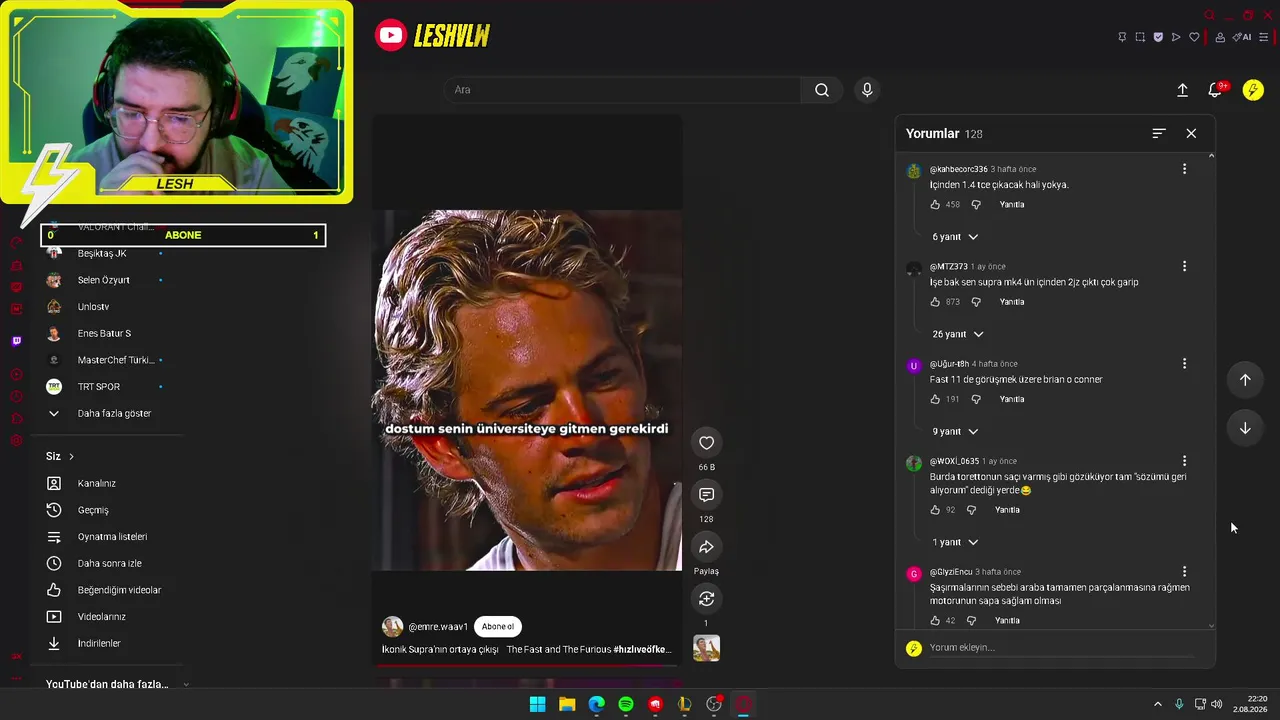Open the Short's comments icon
Viewport: 1280px width, 720px height.
point(706,495)
